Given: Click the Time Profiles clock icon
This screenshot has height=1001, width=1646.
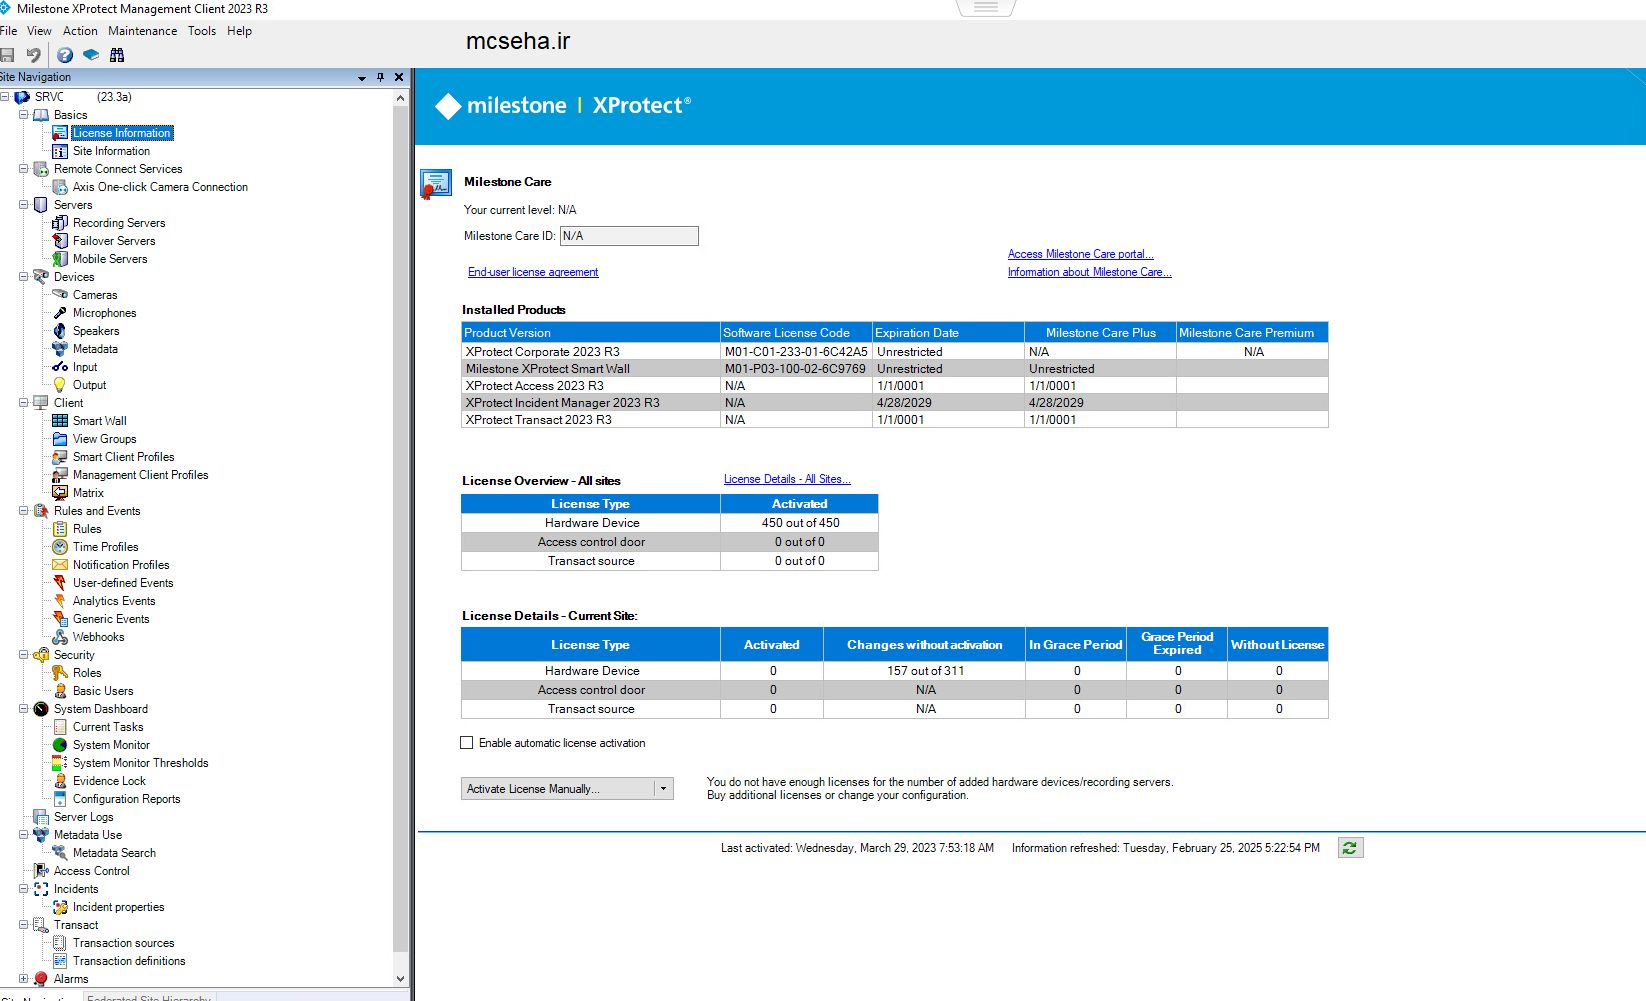Looking at the screenshot, I should coord(60,547).
